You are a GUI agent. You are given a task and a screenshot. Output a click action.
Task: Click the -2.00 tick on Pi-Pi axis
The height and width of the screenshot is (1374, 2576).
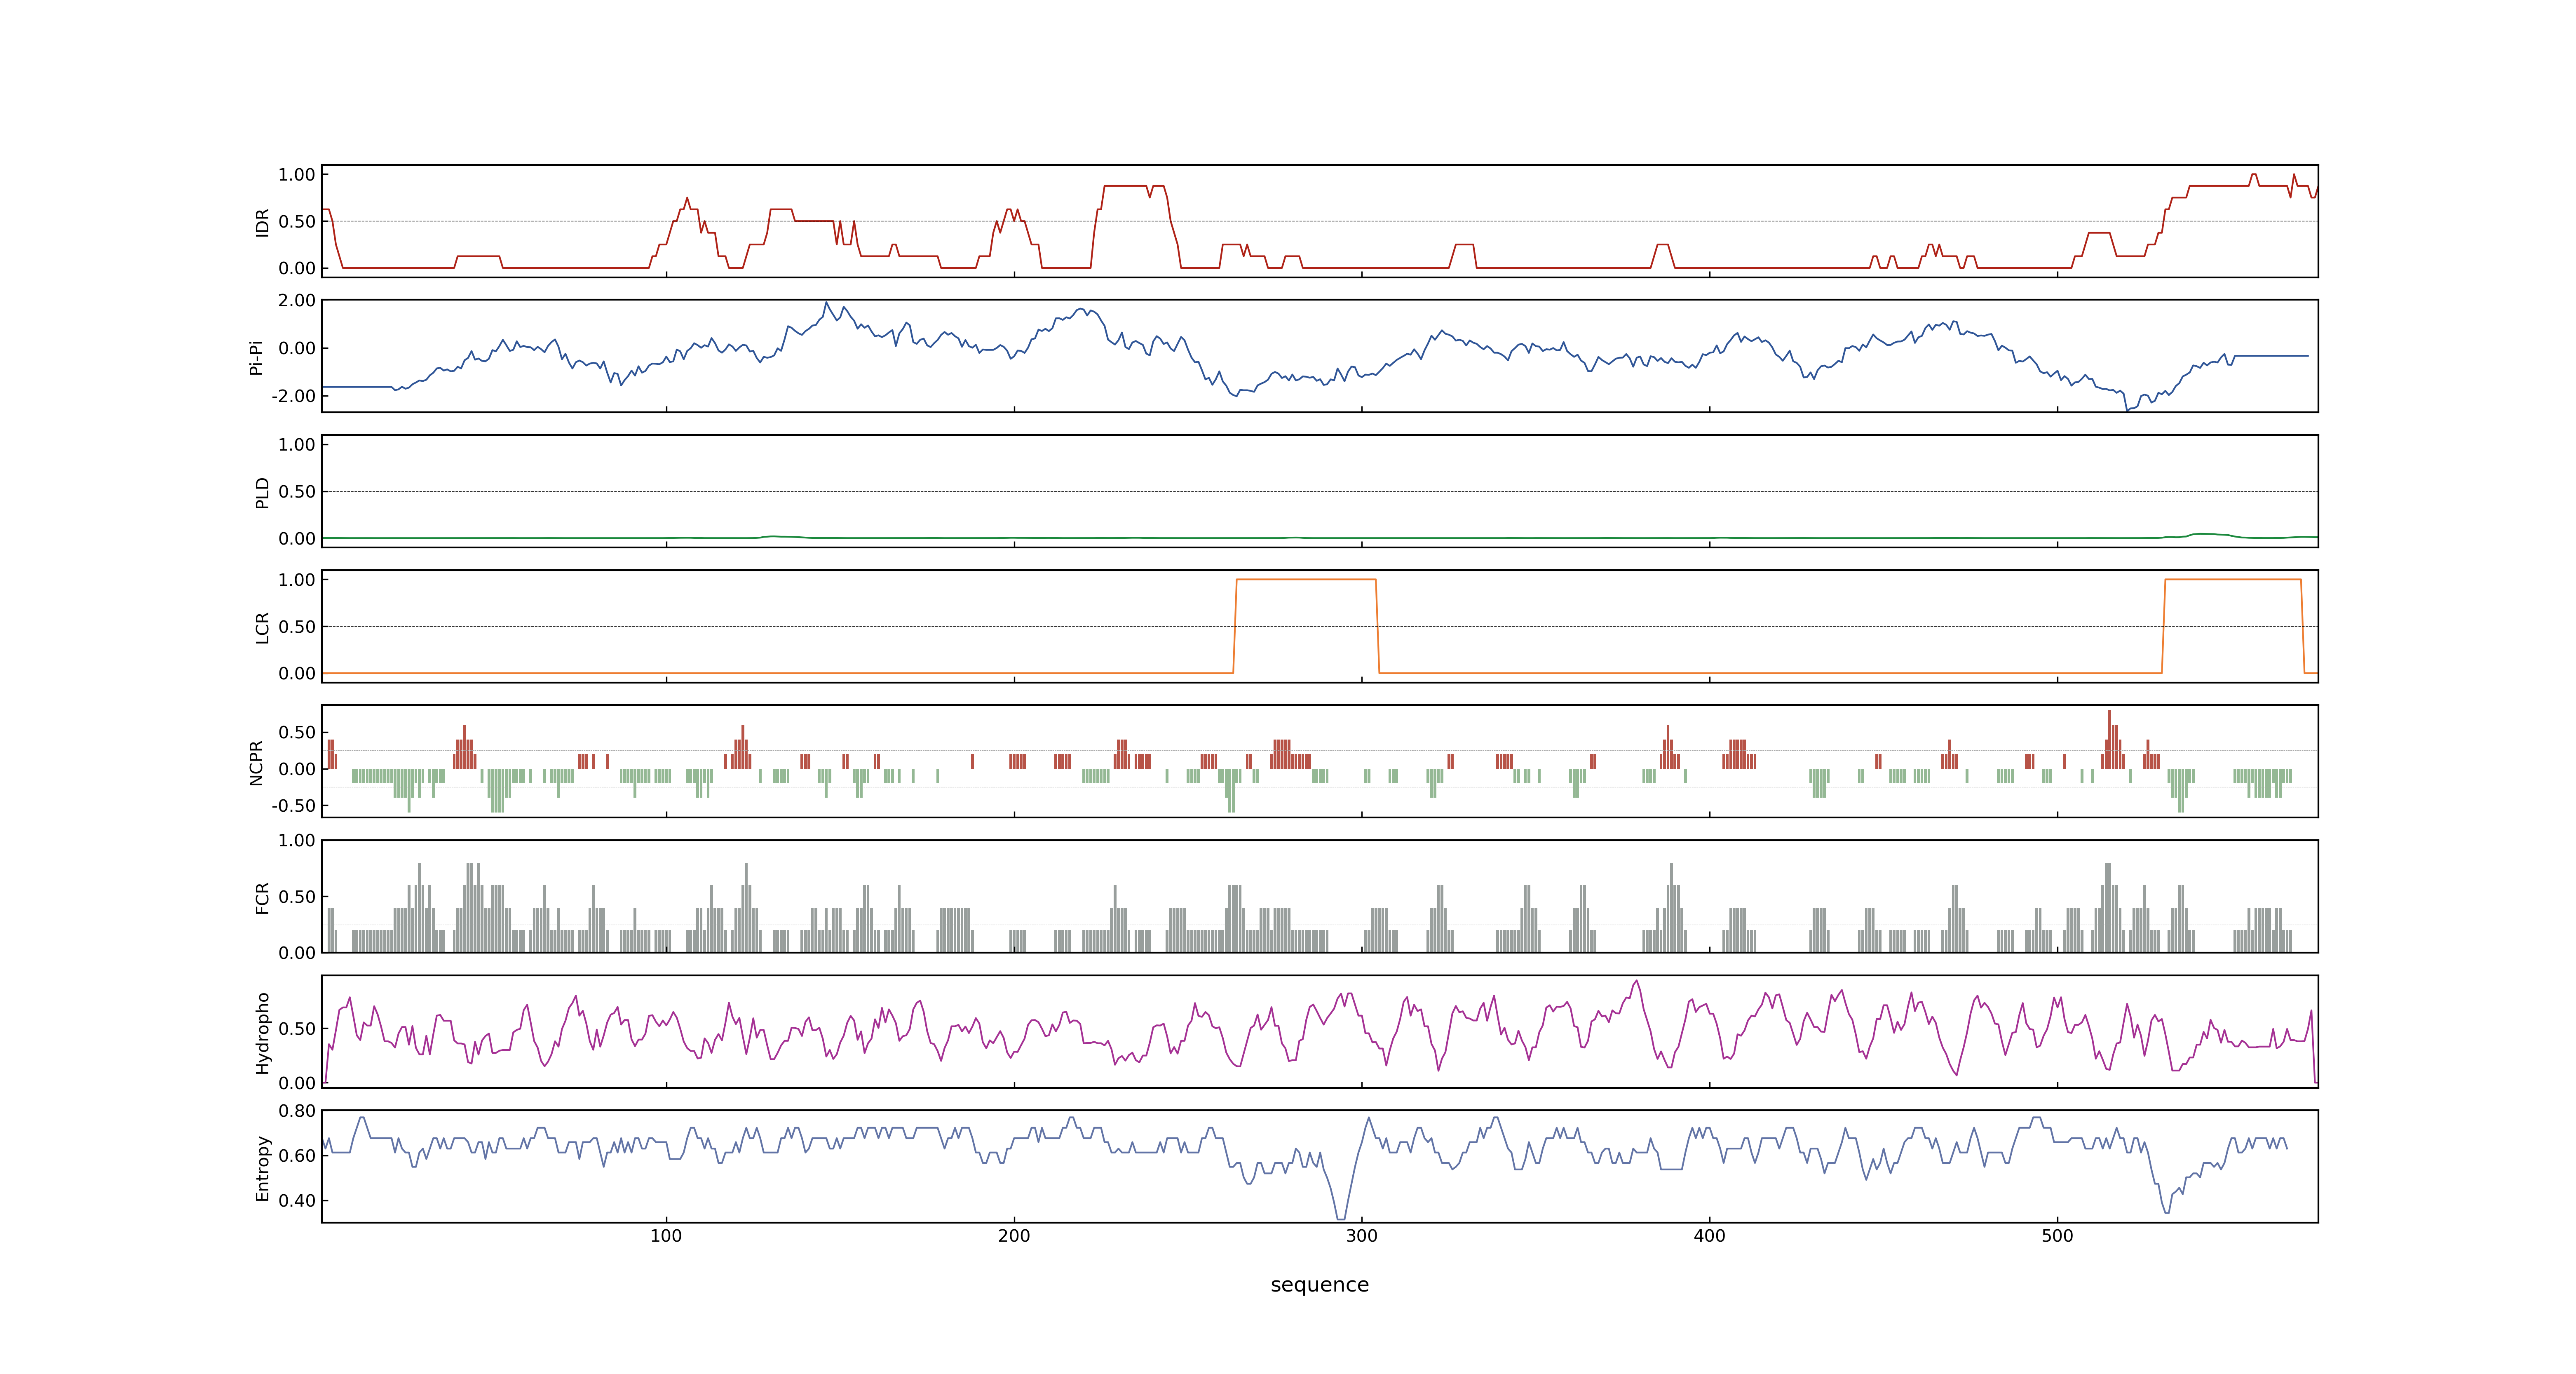click(x=293, y=396)
